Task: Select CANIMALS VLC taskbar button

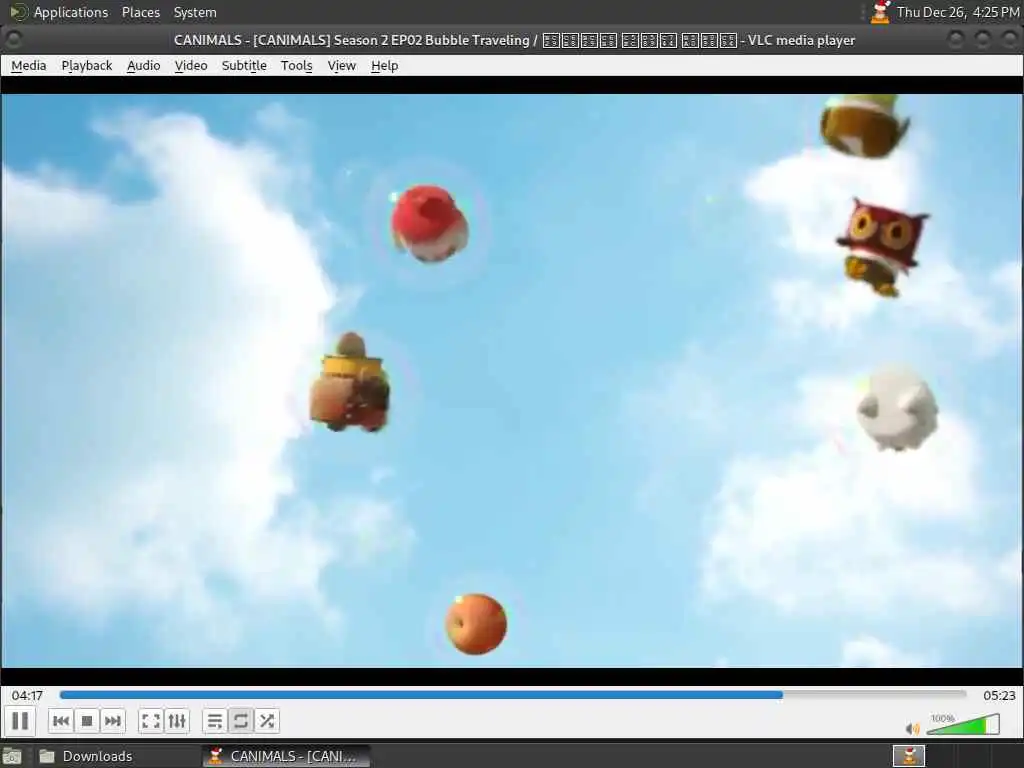Action: click(x=286, y=756)
